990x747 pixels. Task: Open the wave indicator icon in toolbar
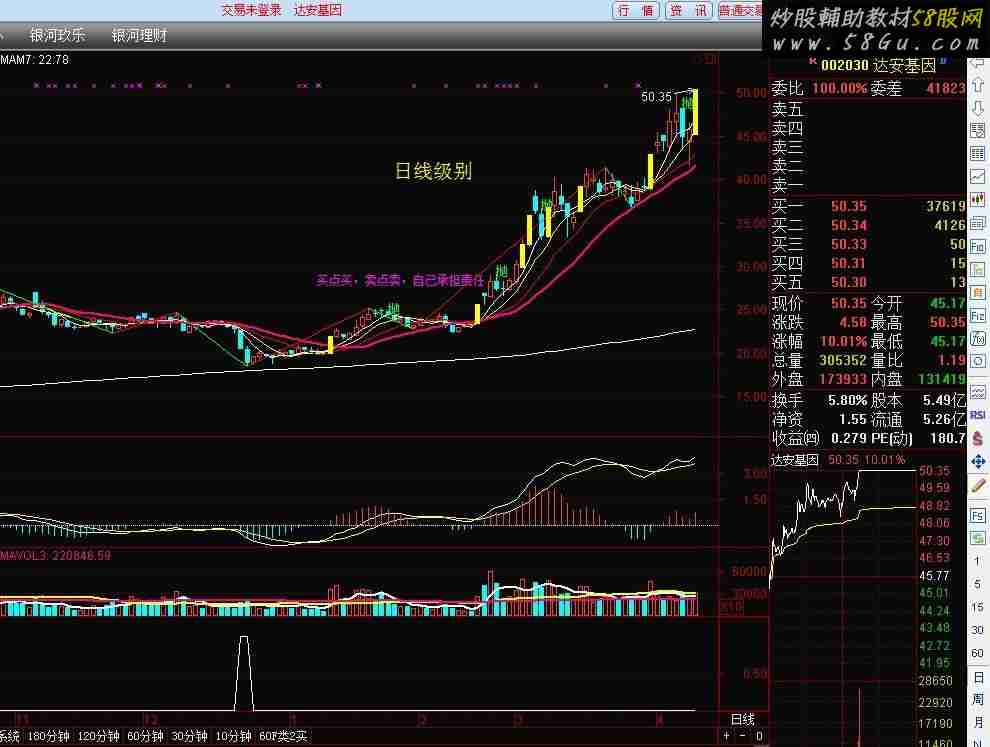[x=977, y=392]
